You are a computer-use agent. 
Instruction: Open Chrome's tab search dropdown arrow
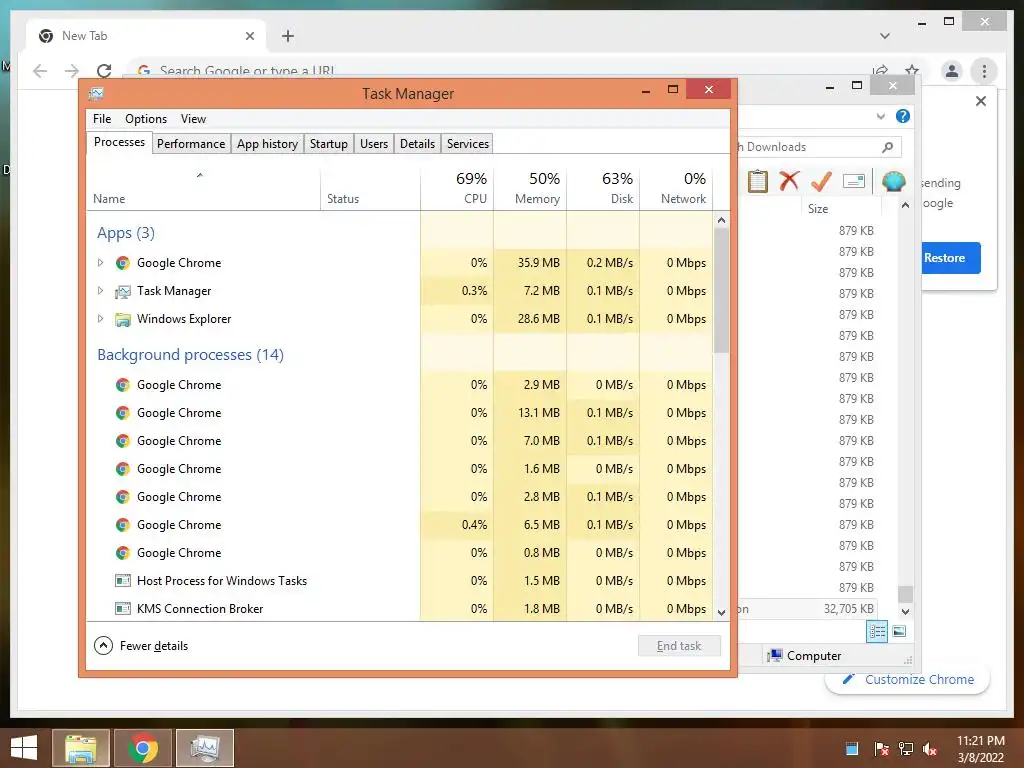pos(884,36)
